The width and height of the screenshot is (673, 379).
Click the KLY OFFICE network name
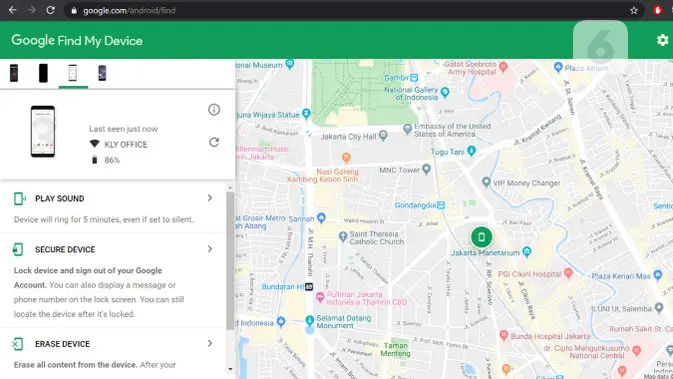click(x=126, y=145)
